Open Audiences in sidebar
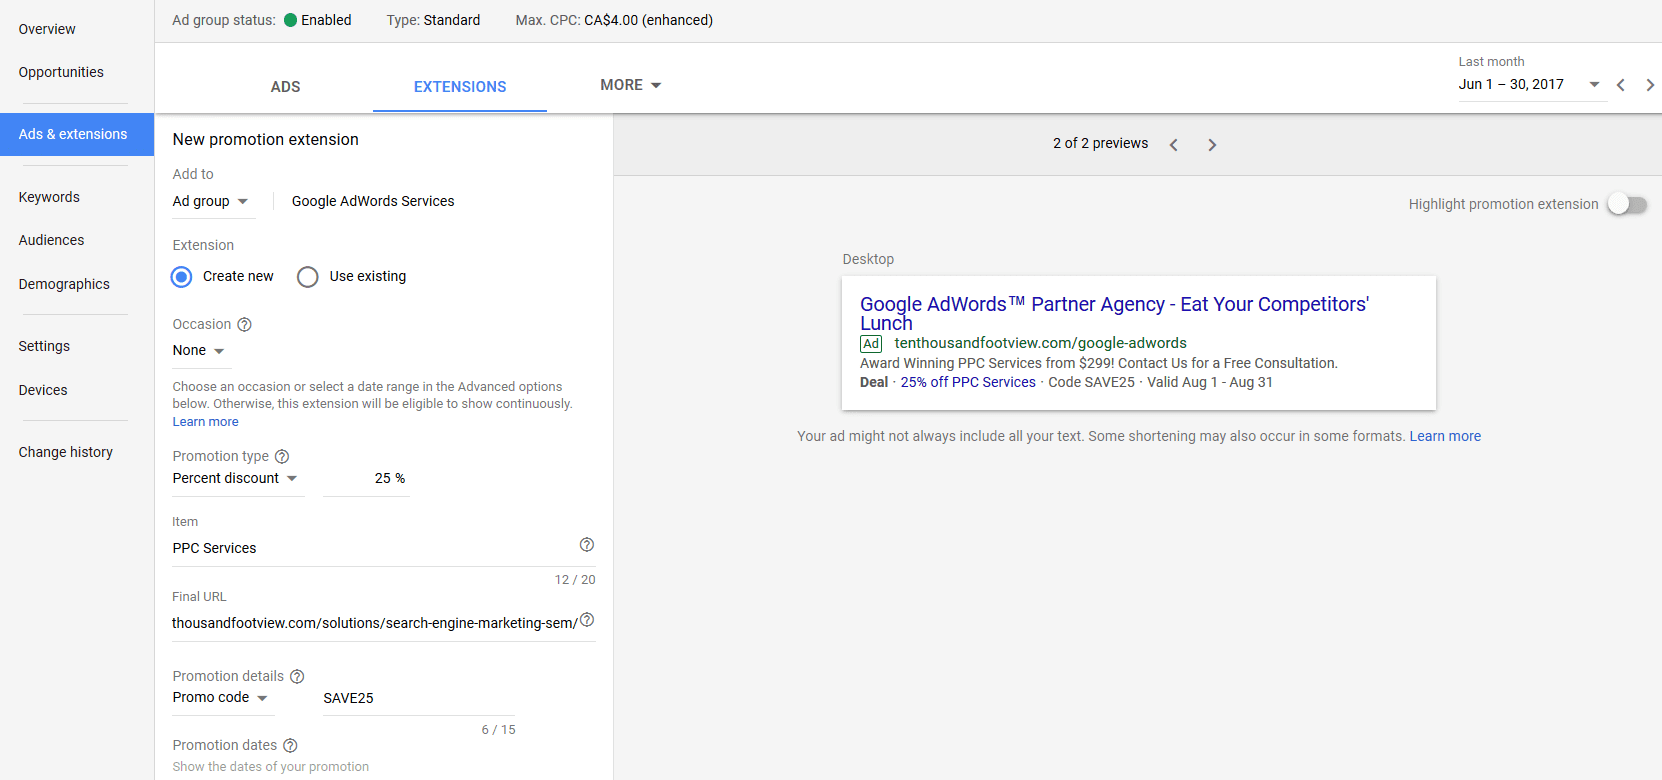This screenshot has height=780, width=1662. (51, 240)
